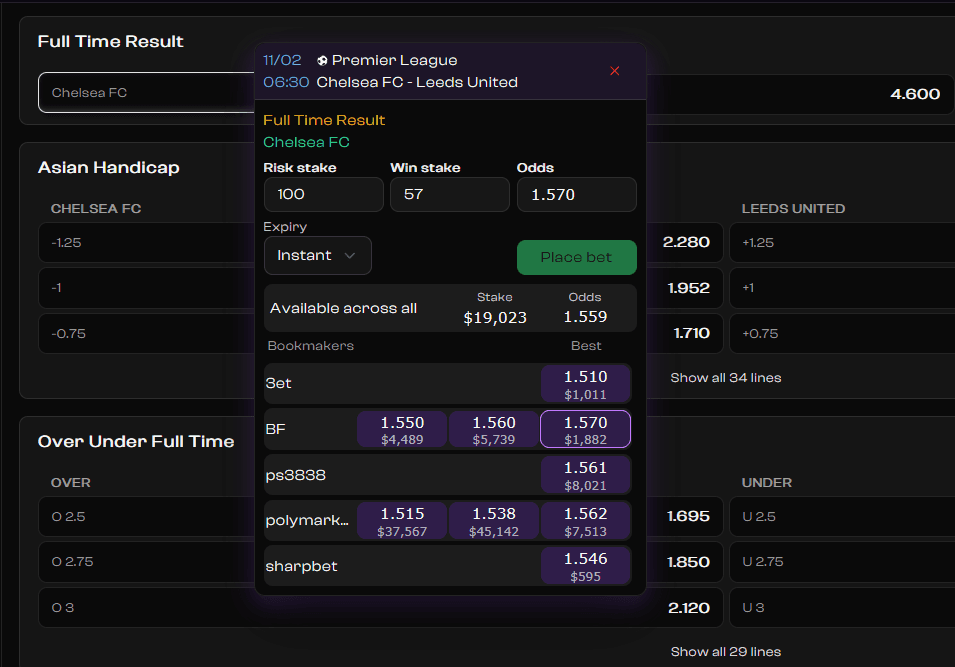The height and width of the screenshot is (667, 955).
Task: Click Show all 29 lines link
Action: tap(725, 652)
